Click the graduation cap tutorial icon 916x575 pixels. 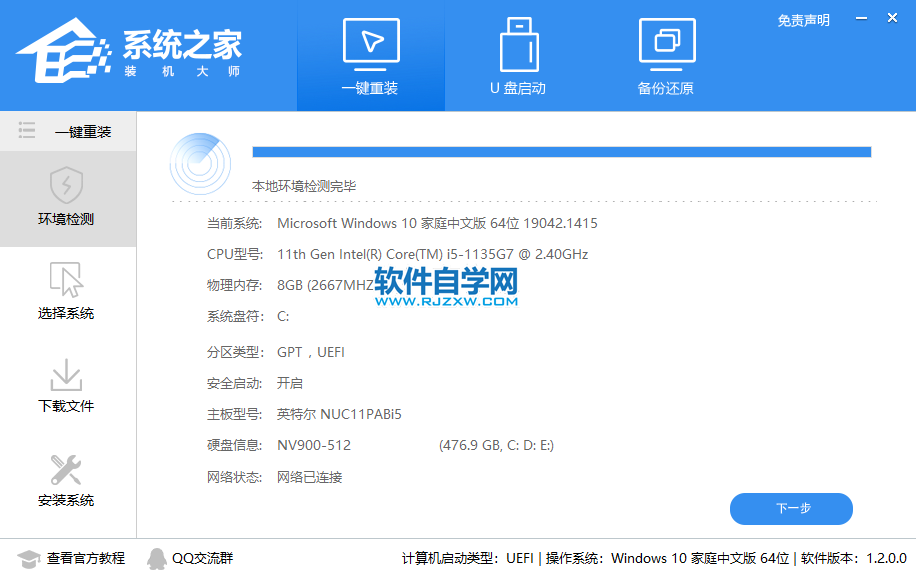[x=28, y=559]
